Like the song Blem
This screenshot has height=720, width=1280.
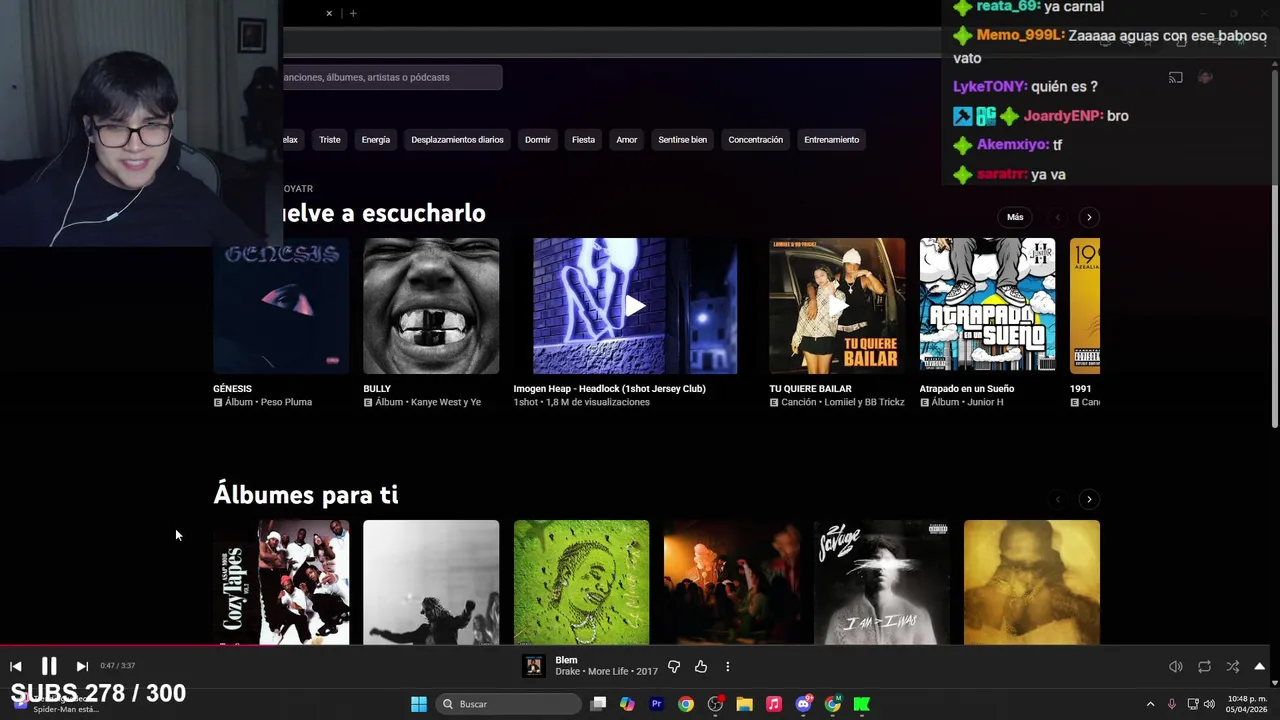pos(701,667)
